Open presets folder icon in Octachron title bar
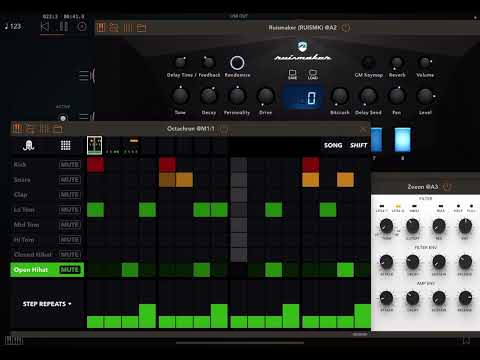This screenshot has height=360, width=480. click(58, 129)
